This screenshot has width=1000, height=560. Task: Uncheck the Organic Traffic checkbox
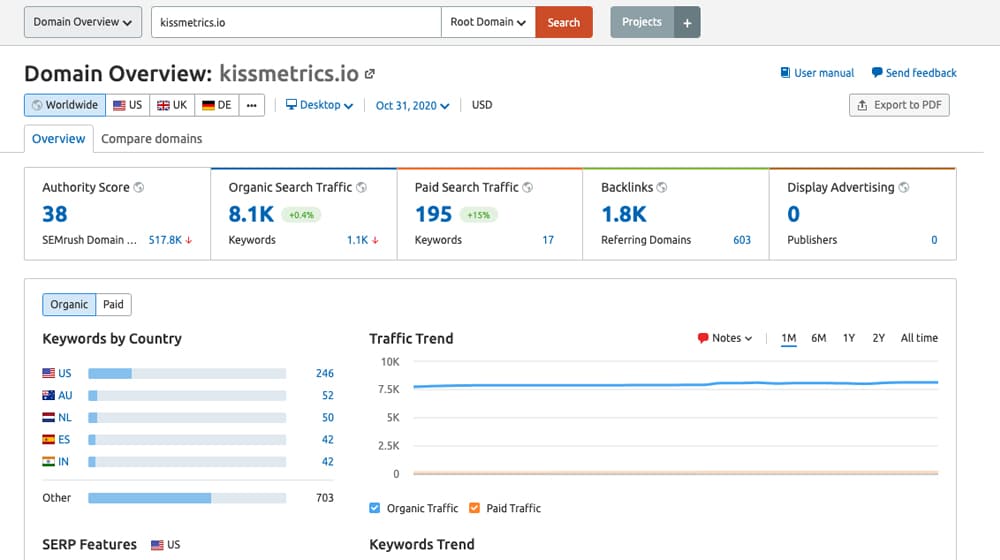(375, 508)
